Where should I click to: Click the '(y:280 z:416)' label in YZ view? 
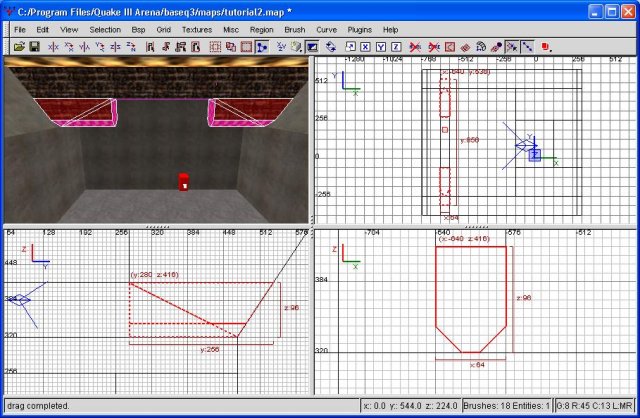pyautogui.click(x=154, y=275)
